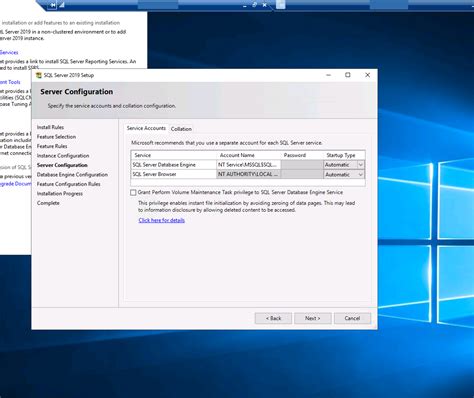The image size is (474, 398).
Task: Select the Feature Selection step in the sidebar
Action: tap(56, 137)
